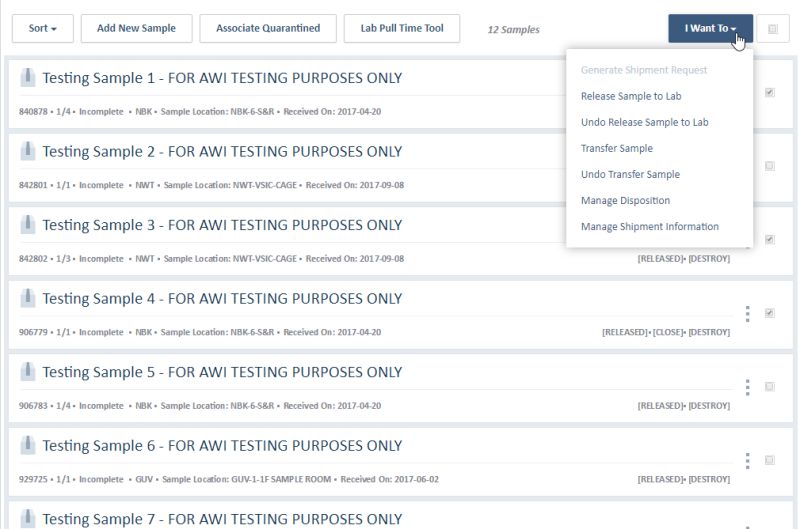Click status tags on Testing Sample 3 row
This screenshot has height=529, width=800.
point(684,259)
